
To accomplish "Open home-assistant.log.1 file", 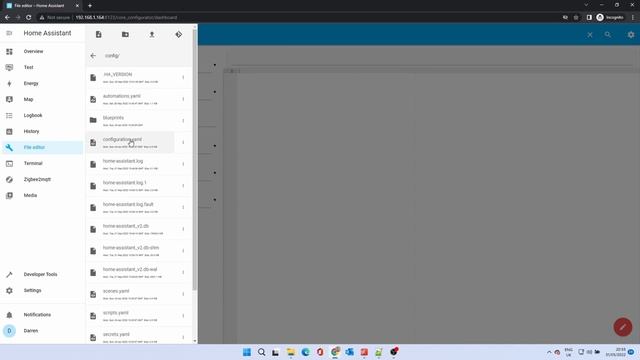I will 131,186.
